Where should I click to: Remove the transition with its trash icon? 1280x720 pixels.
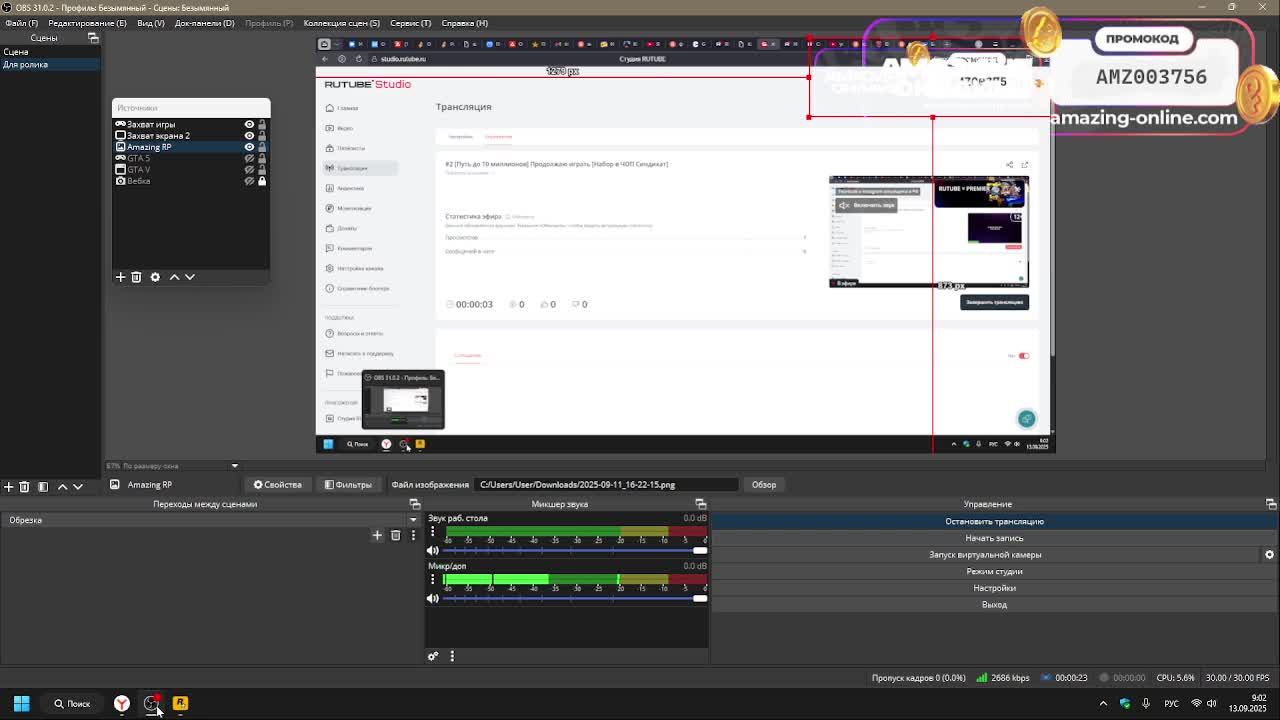click(395, 536)
